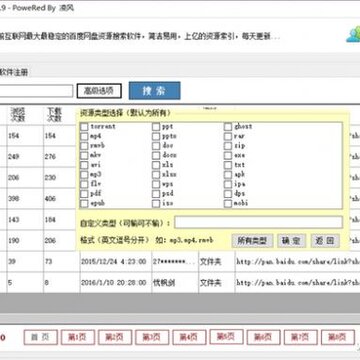The height and width of the screenshot is (360, 360).
Task: Select the xls checkbox
Action: point(156,165)
